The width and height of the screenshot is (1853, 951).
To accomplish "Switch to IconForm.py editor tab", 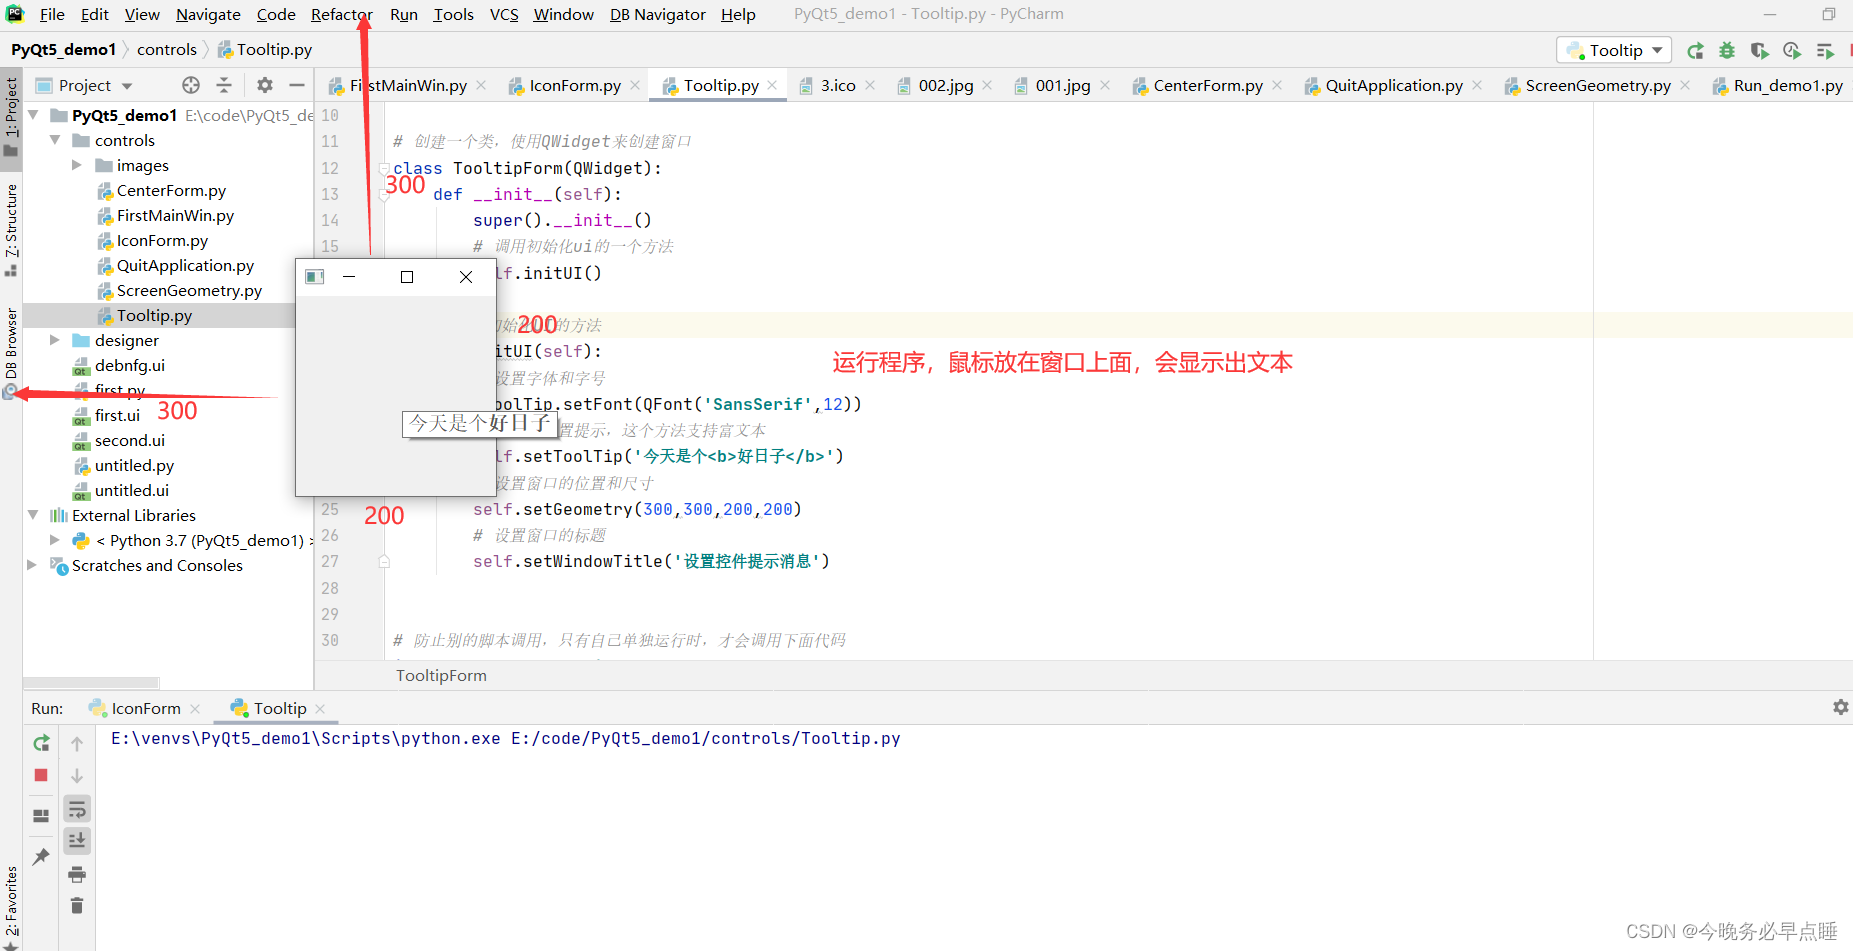I will [575, 86].
